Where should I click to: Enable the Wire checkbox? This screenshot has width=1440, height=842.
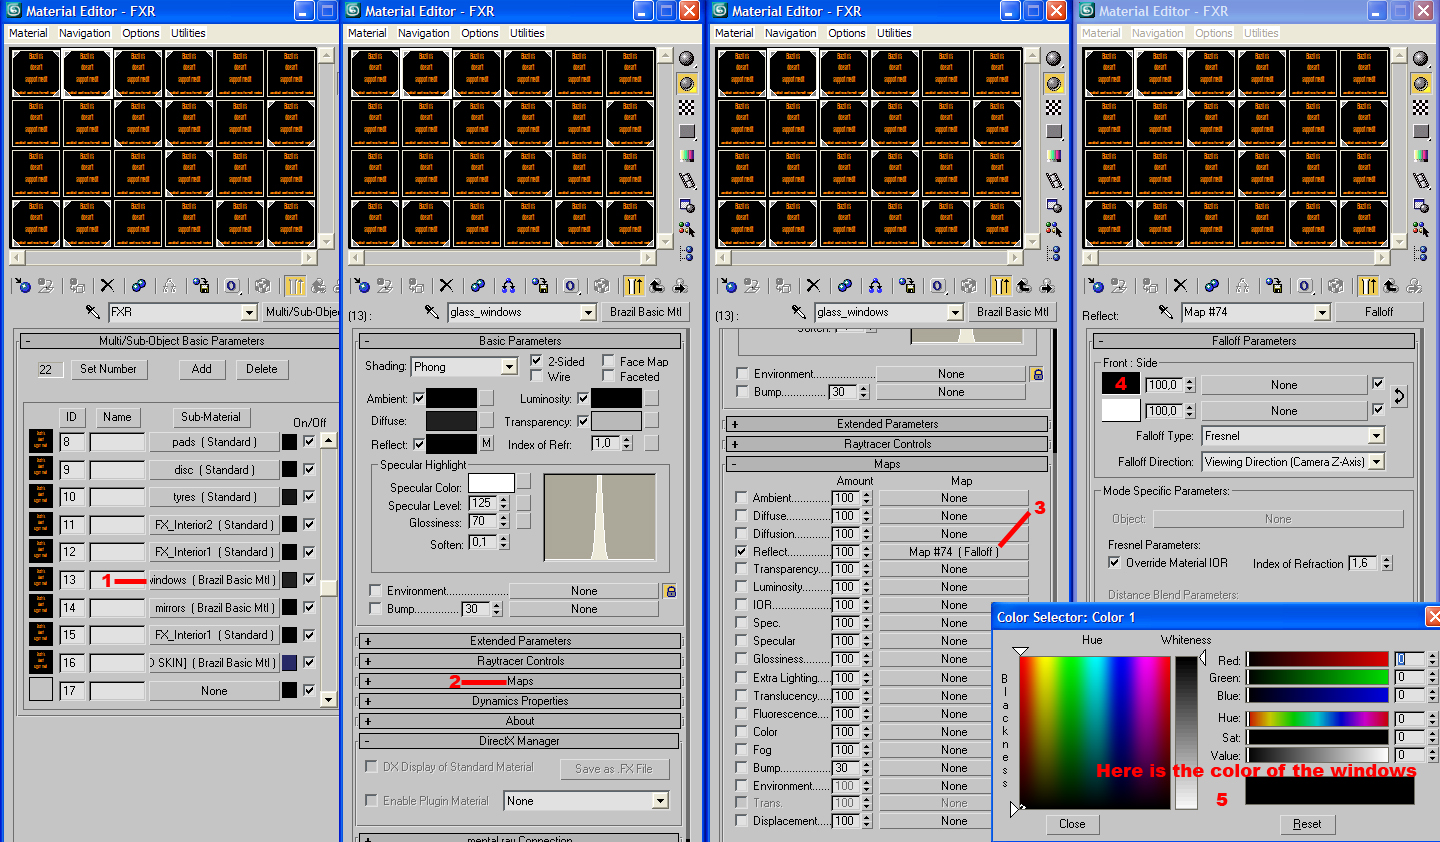[x=537, y=377]
